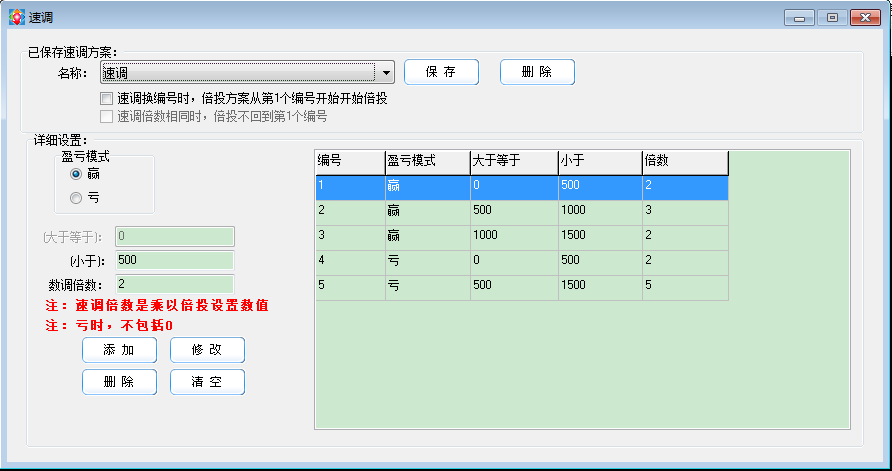
Task: Click the top 删除 scheme button
Action: pyautogui.click(x=536, y=72)
